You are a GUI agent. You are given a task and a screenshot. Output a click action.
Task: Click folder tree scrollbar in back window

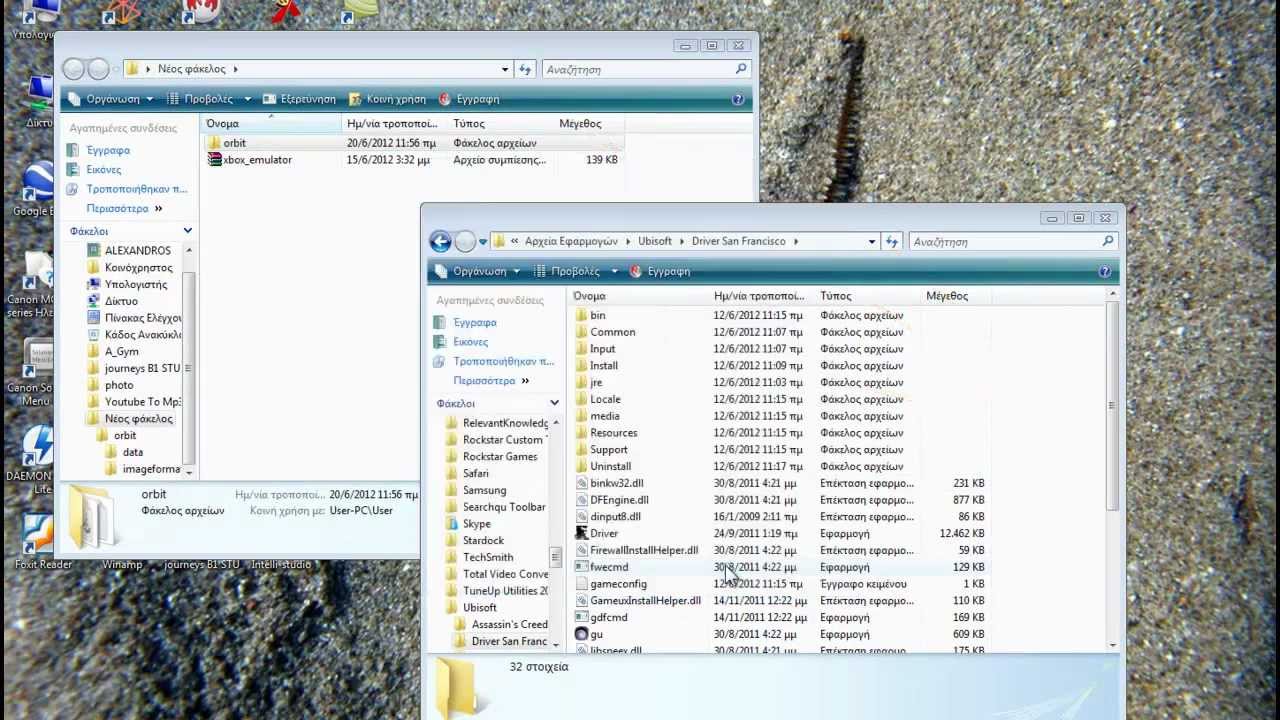187,369
